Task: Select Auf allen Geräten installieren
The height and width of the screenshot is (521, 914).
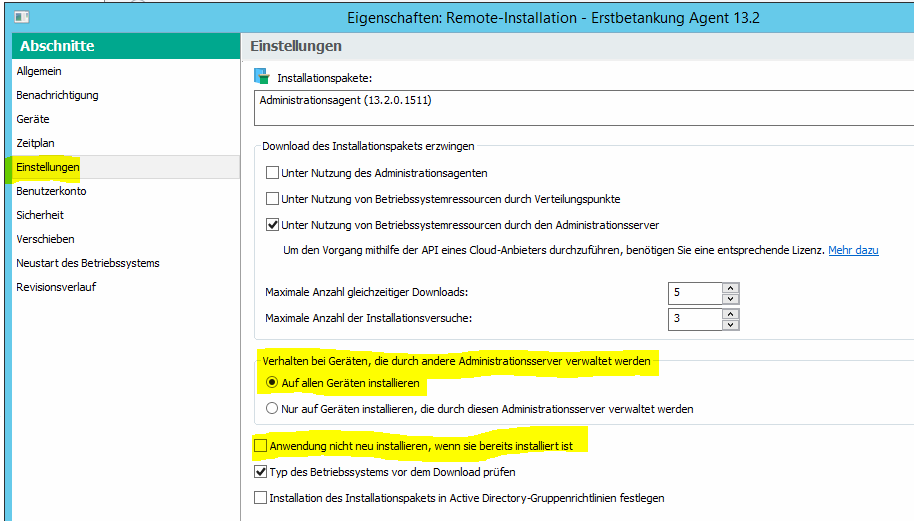Action: coord(272,383)
